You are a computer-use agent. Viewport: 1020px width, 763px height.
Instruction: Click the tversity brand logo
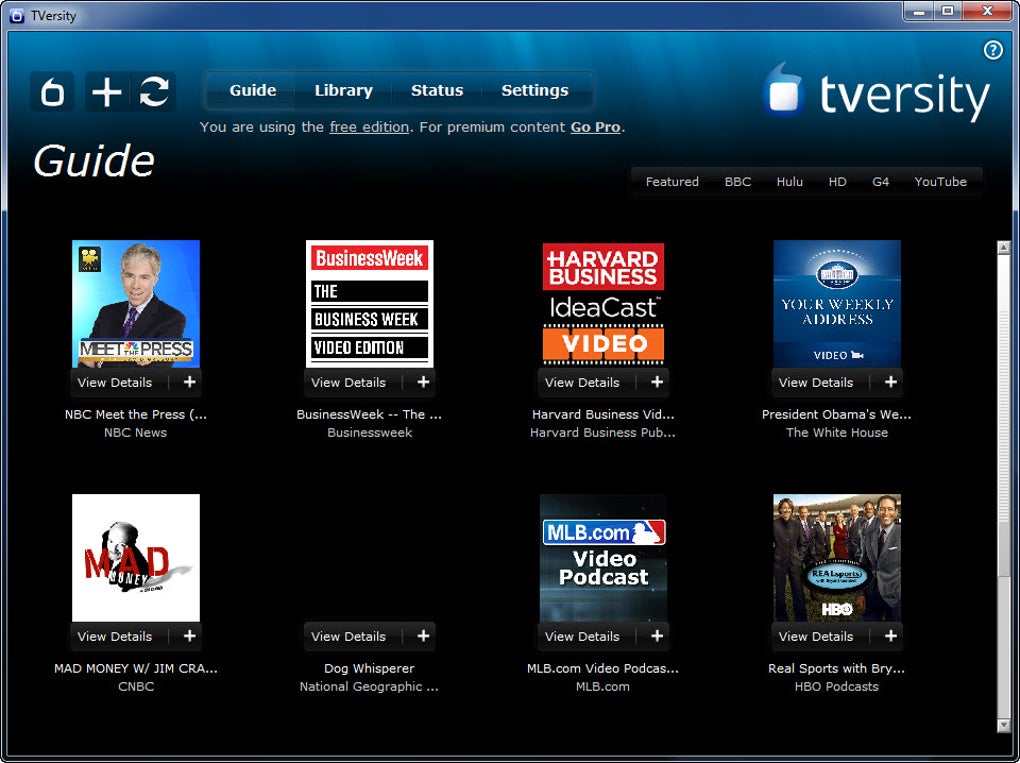[x=876, y=93]
